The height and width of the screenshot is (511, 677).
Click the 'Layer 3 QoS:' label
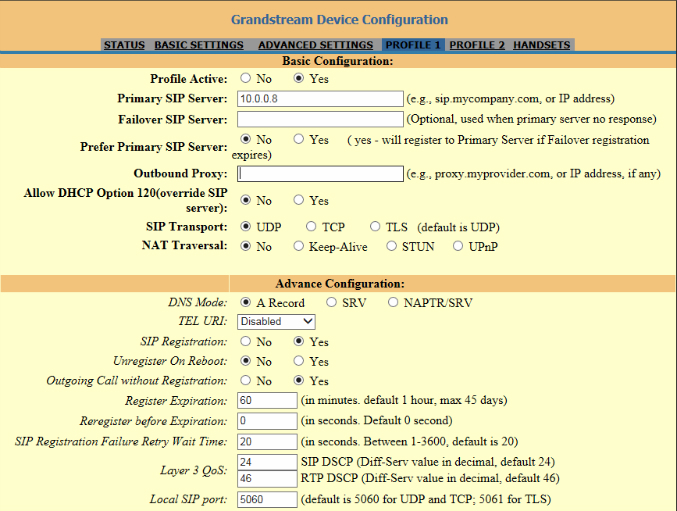click(193, 470)
